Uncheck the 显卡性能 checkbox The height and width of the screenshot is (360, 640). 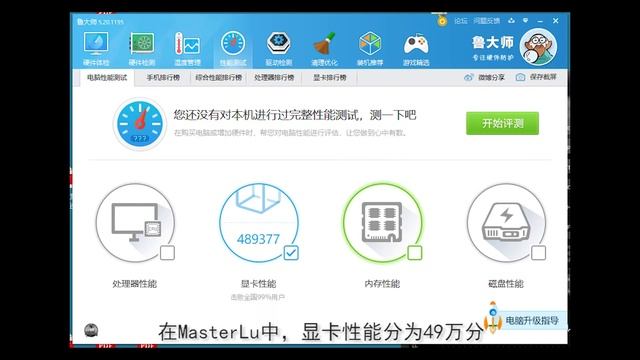(x=291, y=253)
